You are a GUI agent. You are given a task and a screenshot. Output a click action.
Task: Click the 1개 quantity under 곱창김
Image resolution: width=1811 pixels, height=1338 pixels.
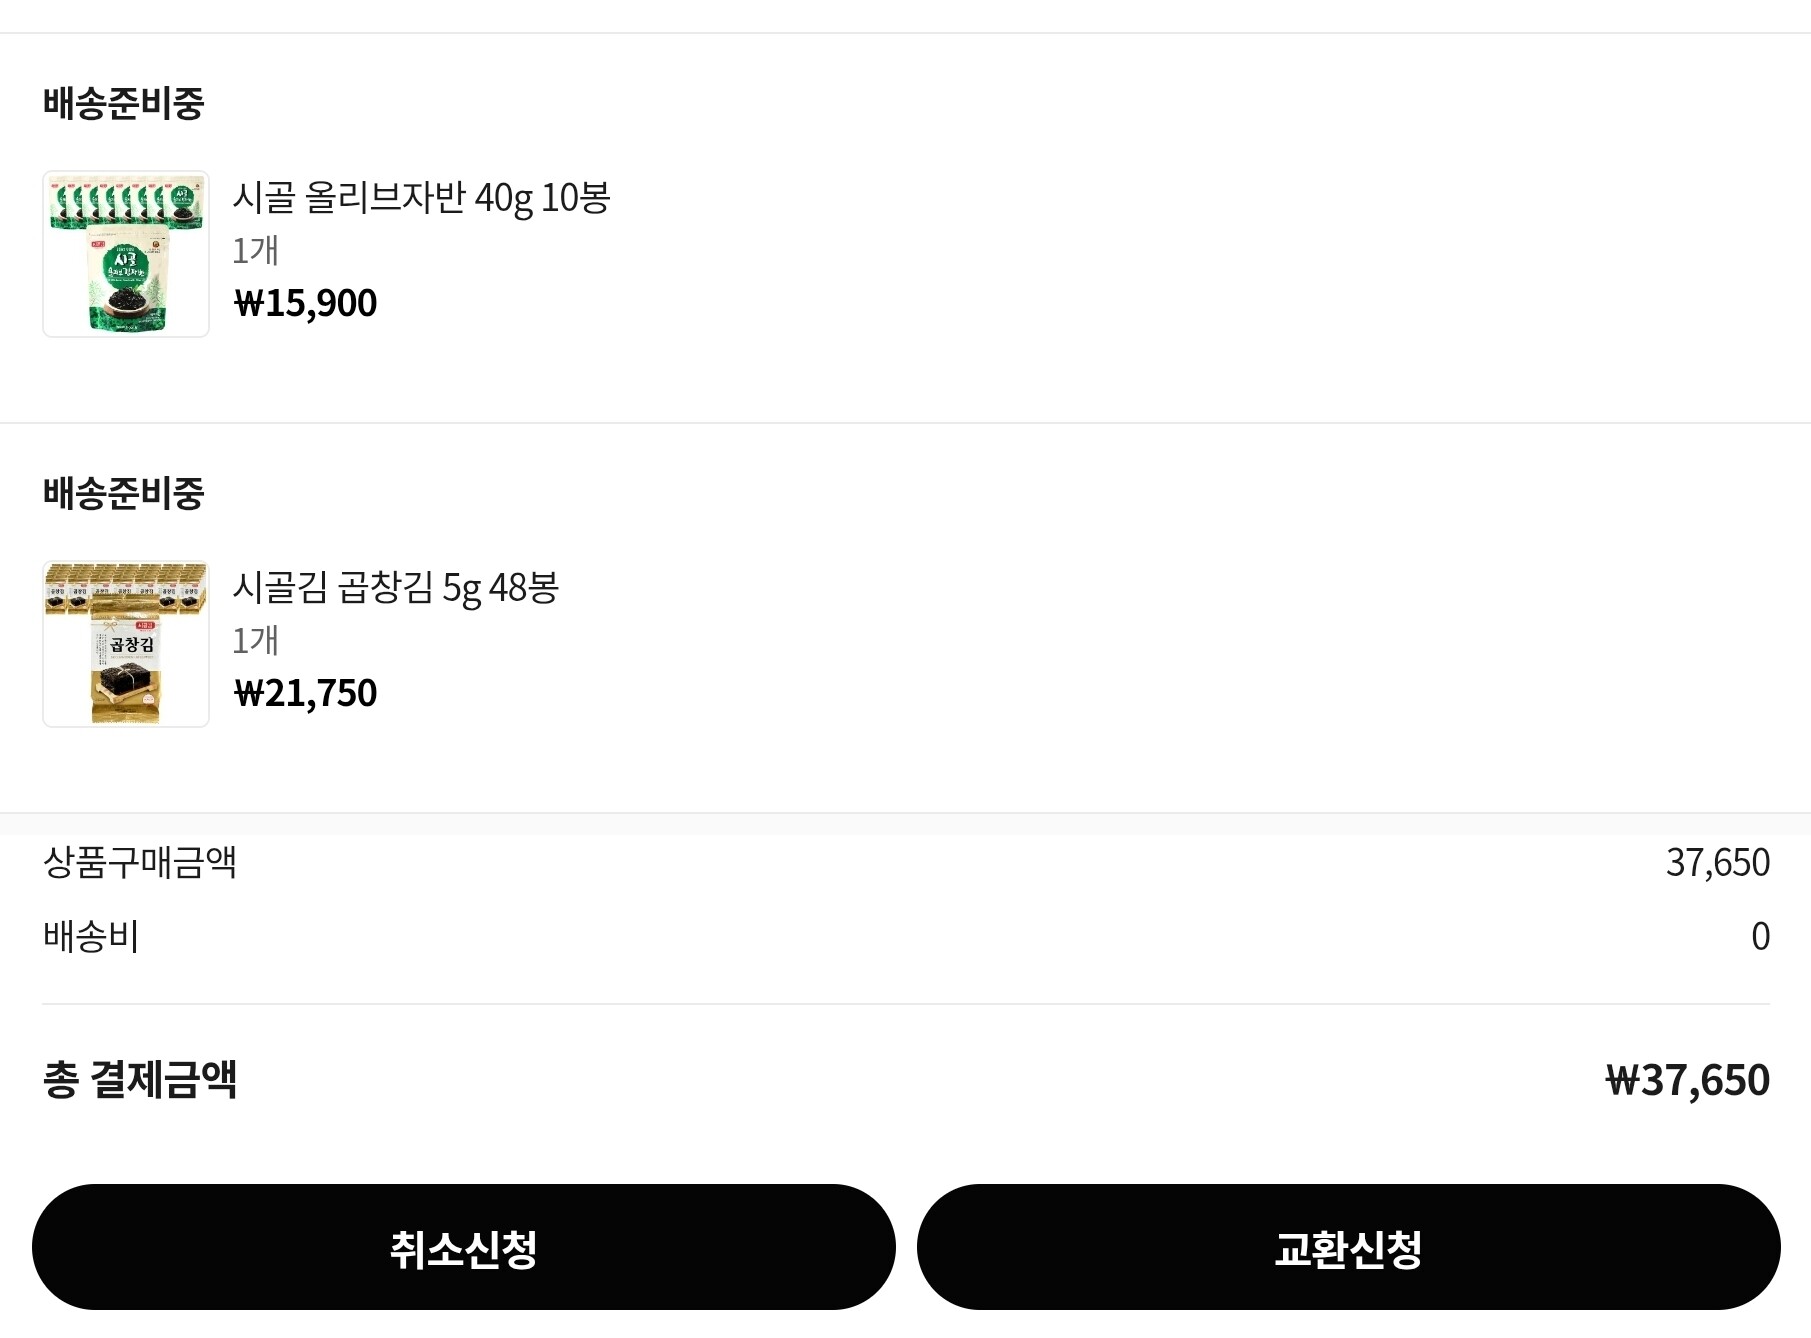[x=255, y=640]
